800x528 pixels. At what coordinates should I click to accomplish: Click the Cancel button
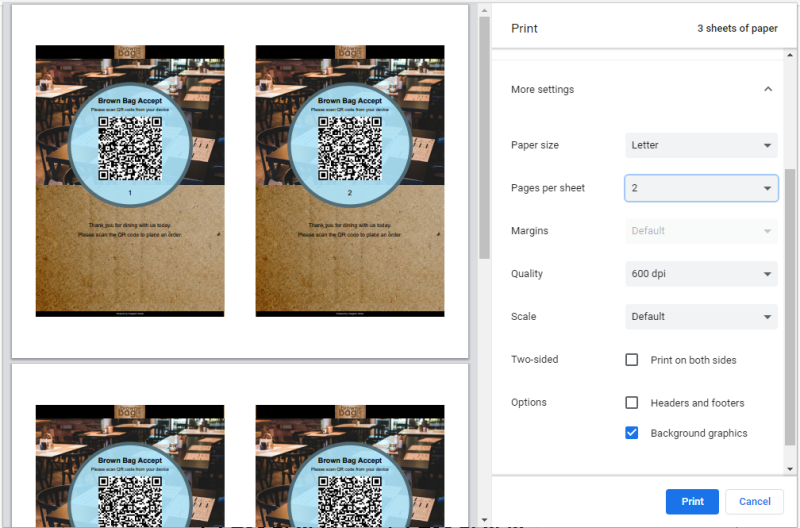point(754,501)
